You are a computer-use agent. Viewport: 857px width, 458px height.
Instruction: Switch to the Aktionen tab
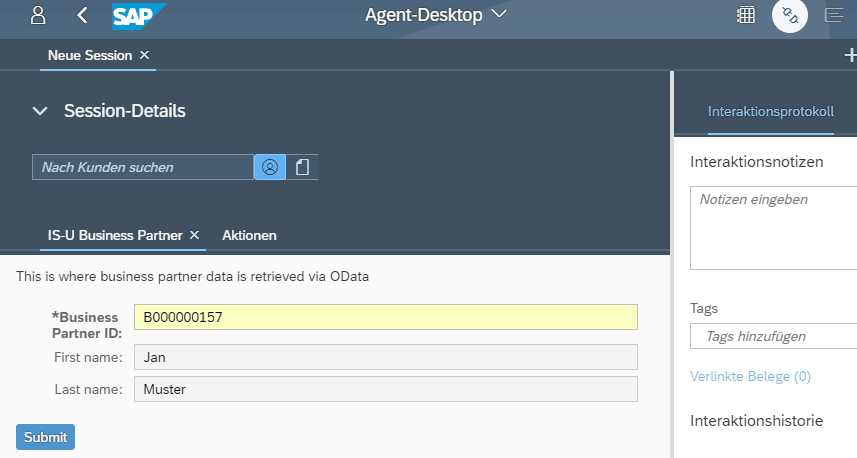pos(249,236)
